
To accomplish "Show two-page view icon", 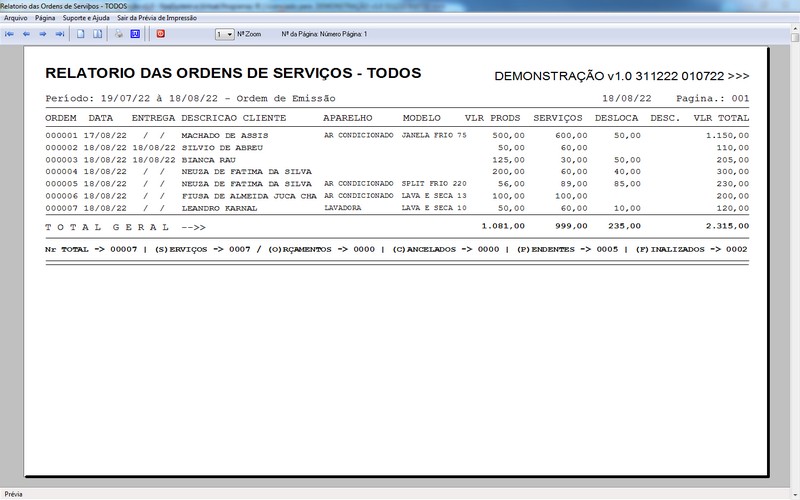I will (x=97, y=34).
